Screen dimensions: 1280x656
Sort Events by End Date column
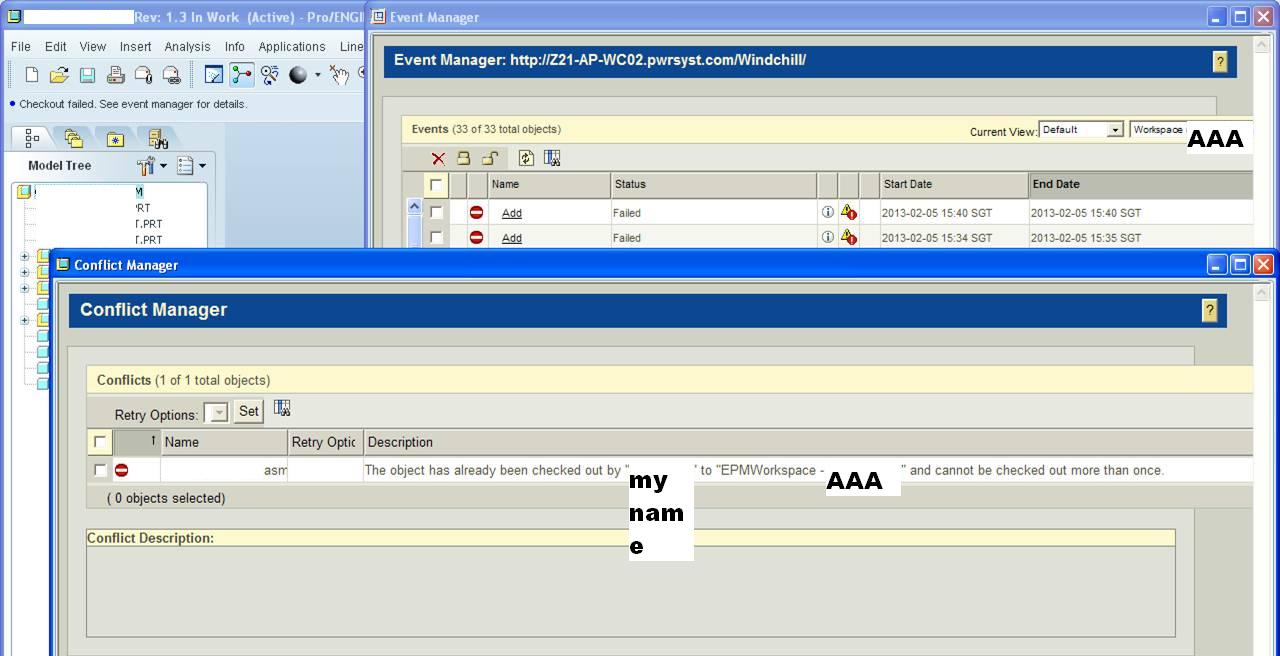coord(1141,184)
